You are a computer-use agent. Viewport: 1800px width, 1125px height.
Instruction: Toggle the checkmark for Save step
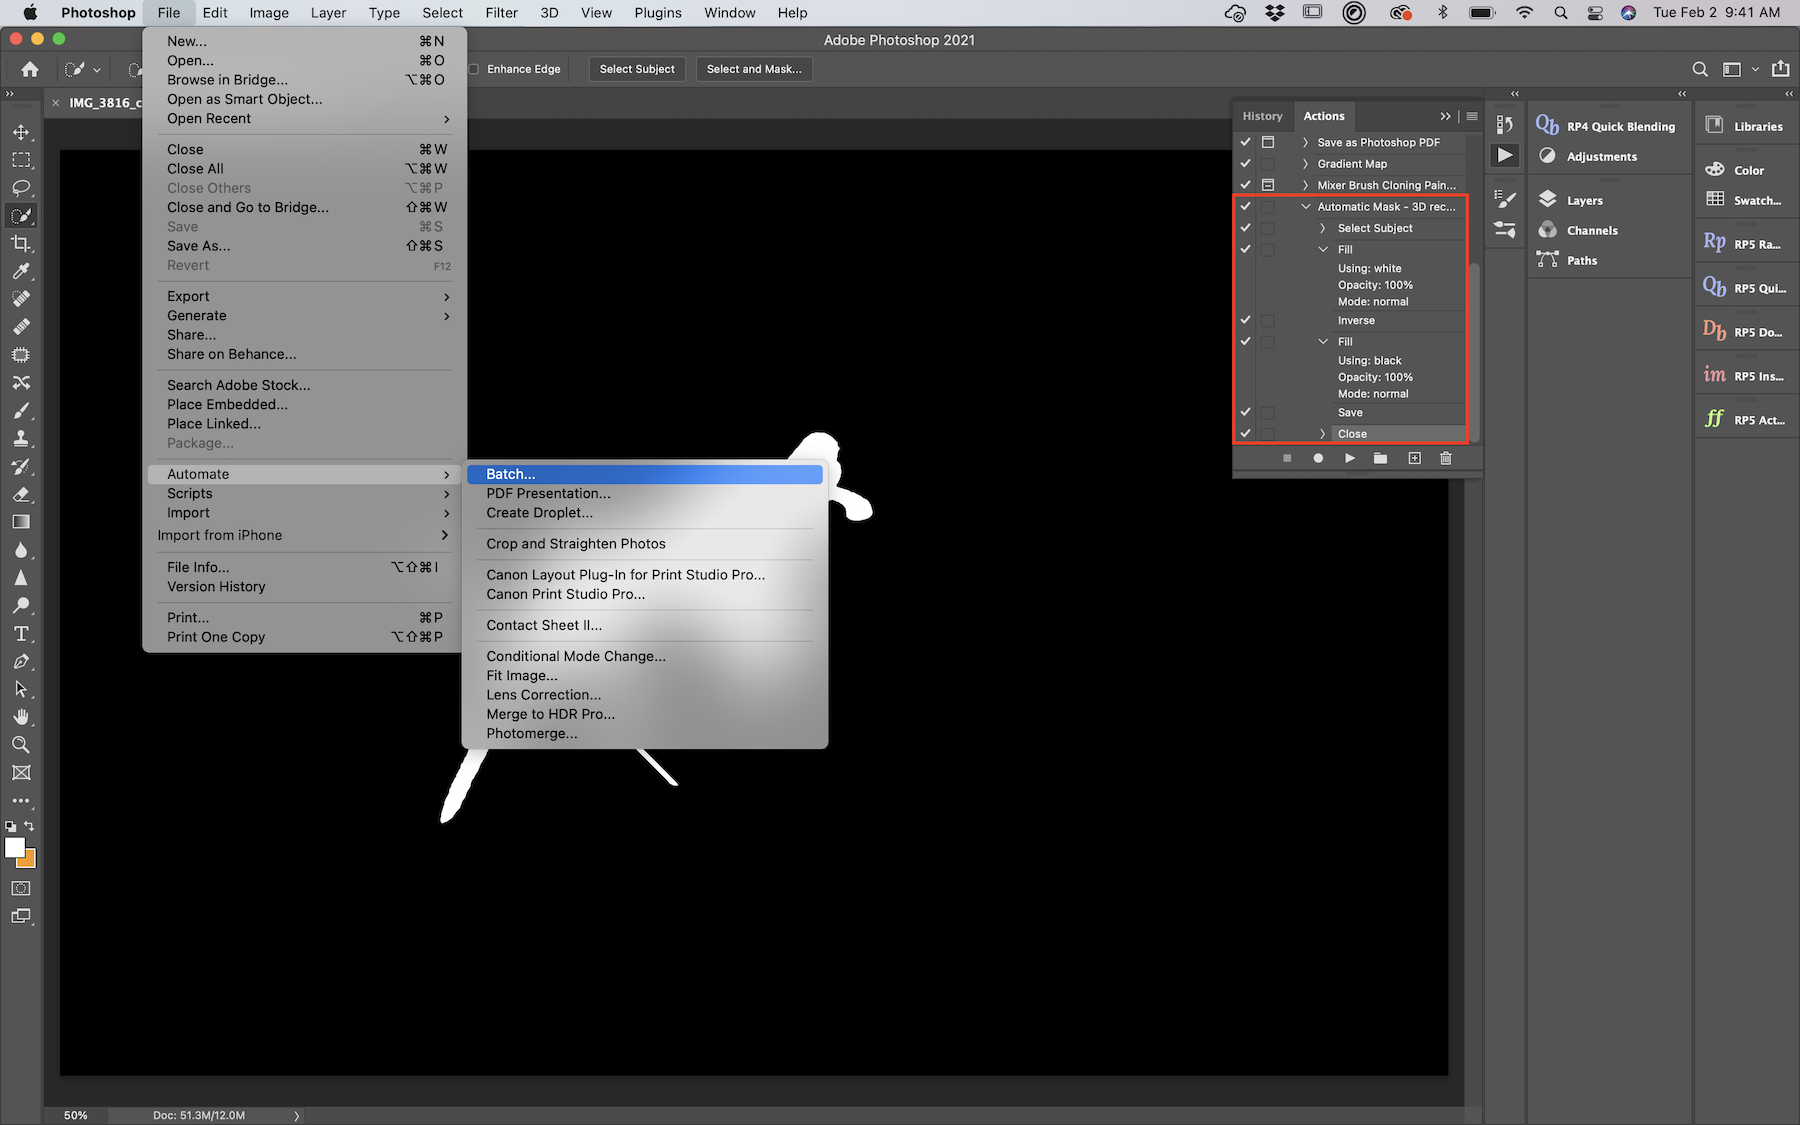1246,412
